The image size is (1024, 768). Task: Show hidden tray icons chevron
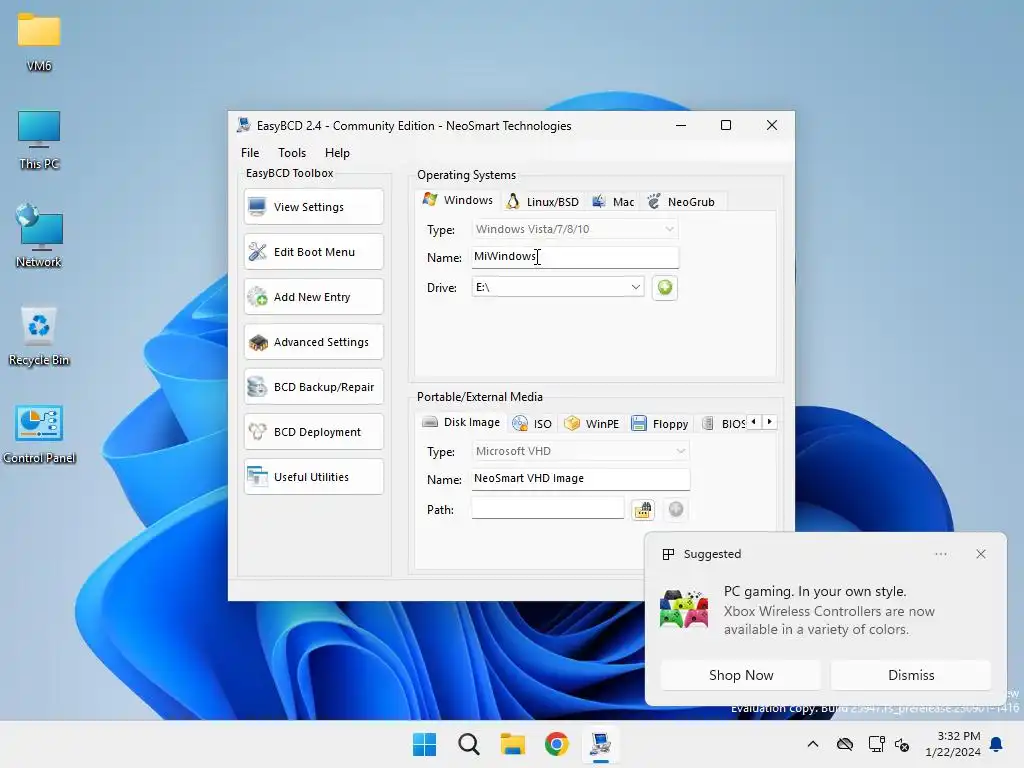pos(813,744)
